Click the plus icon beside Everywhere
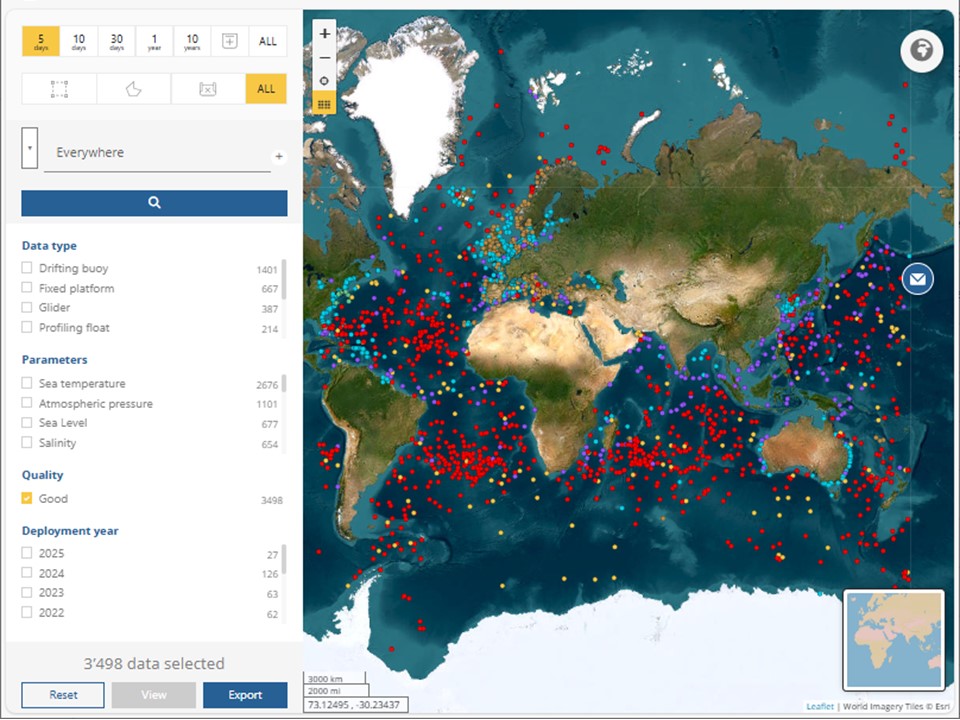Image resolution: width=960 pixels, height=720 pixels. click(279, 157)
